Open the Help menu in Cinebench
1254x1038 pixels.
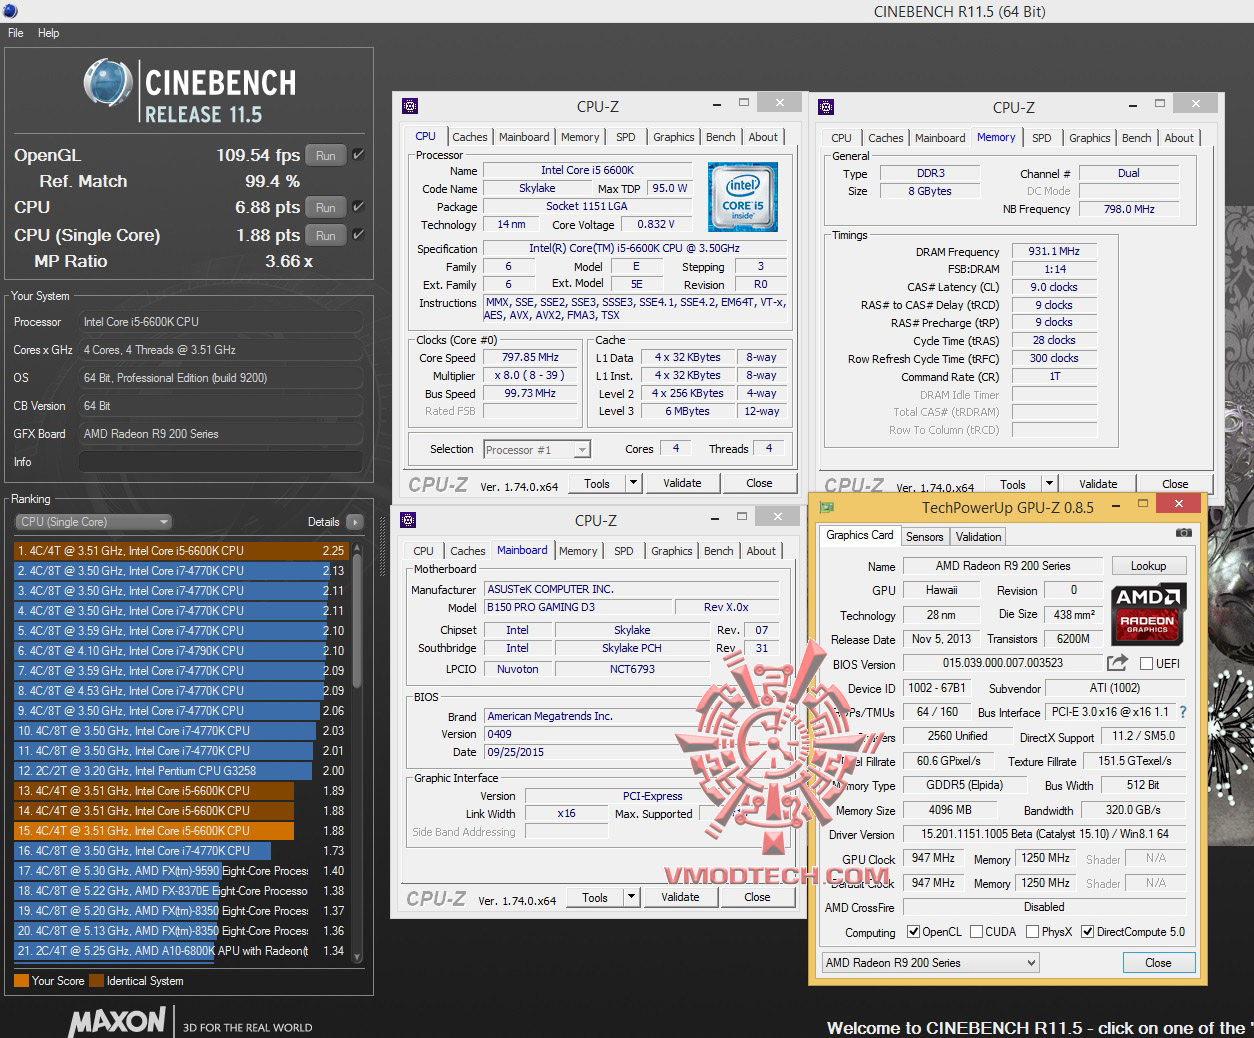(x=49, y=33)
